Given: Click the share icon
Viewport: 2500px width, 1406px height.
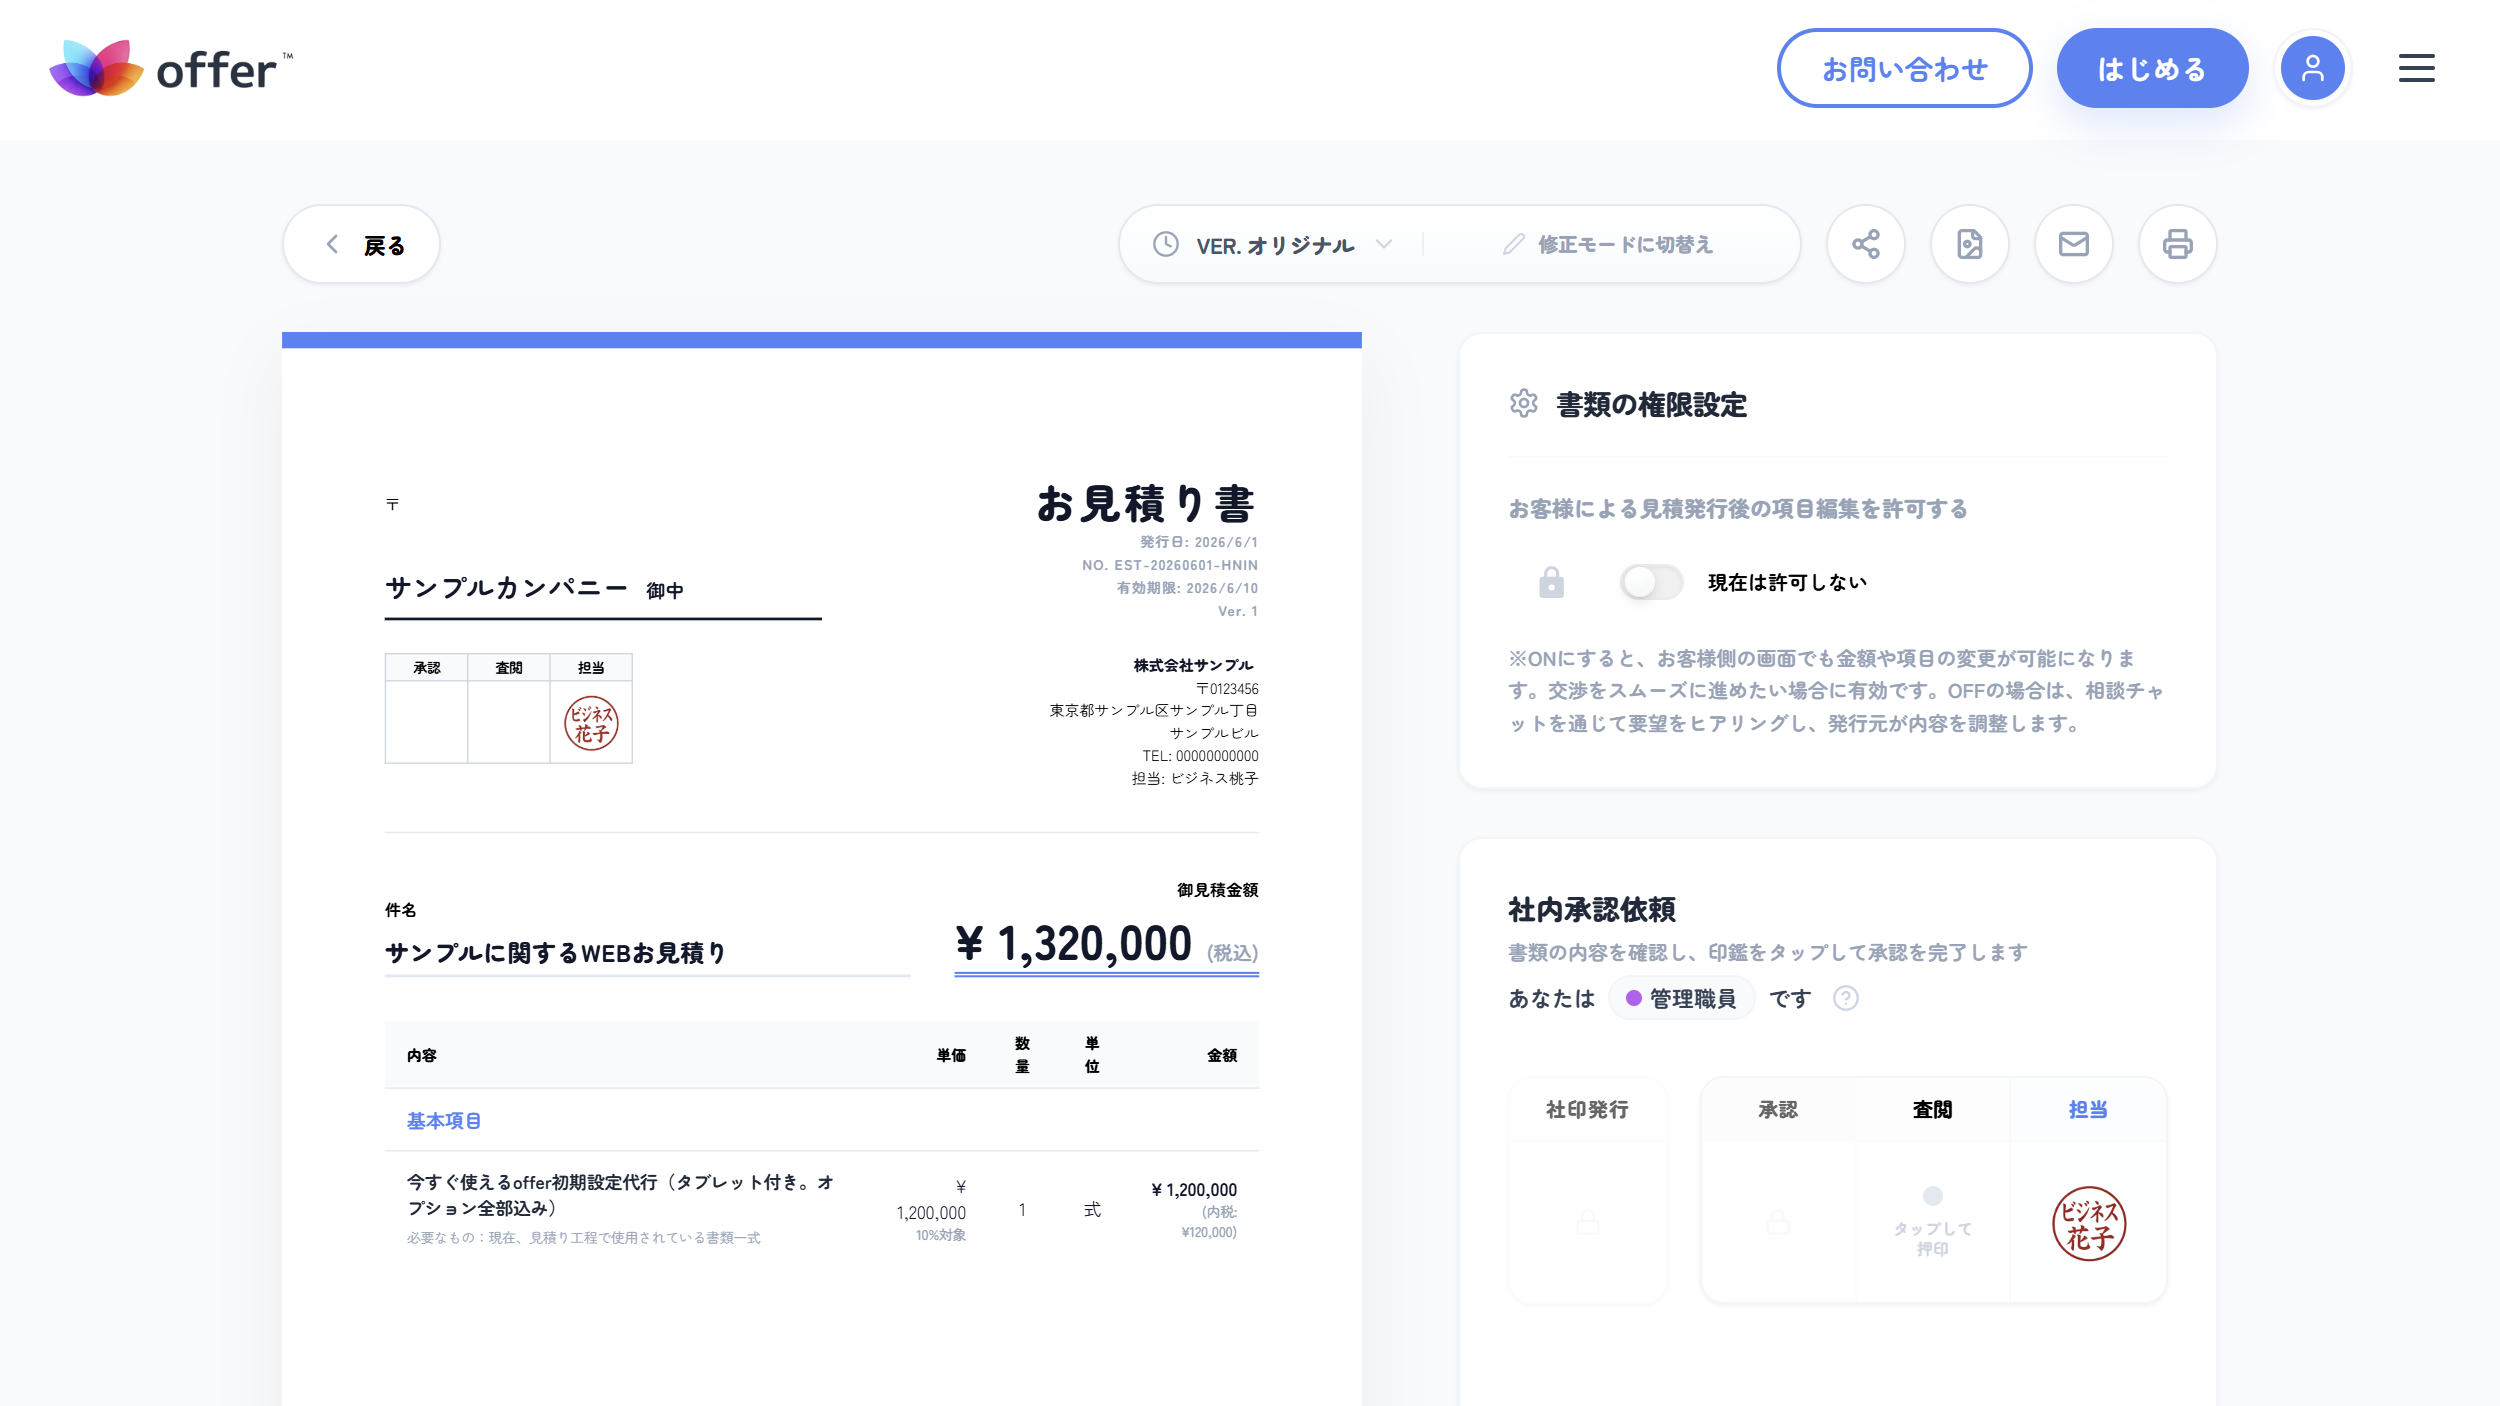Looking at the screenshot, I should coord(1865,244).
